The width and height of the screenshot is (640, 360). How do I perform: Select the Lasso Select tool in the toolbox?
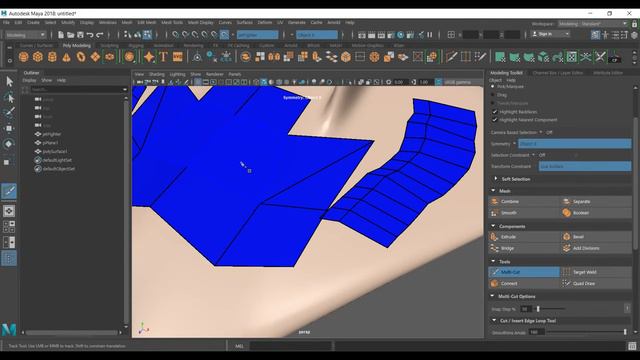[9, 98]
